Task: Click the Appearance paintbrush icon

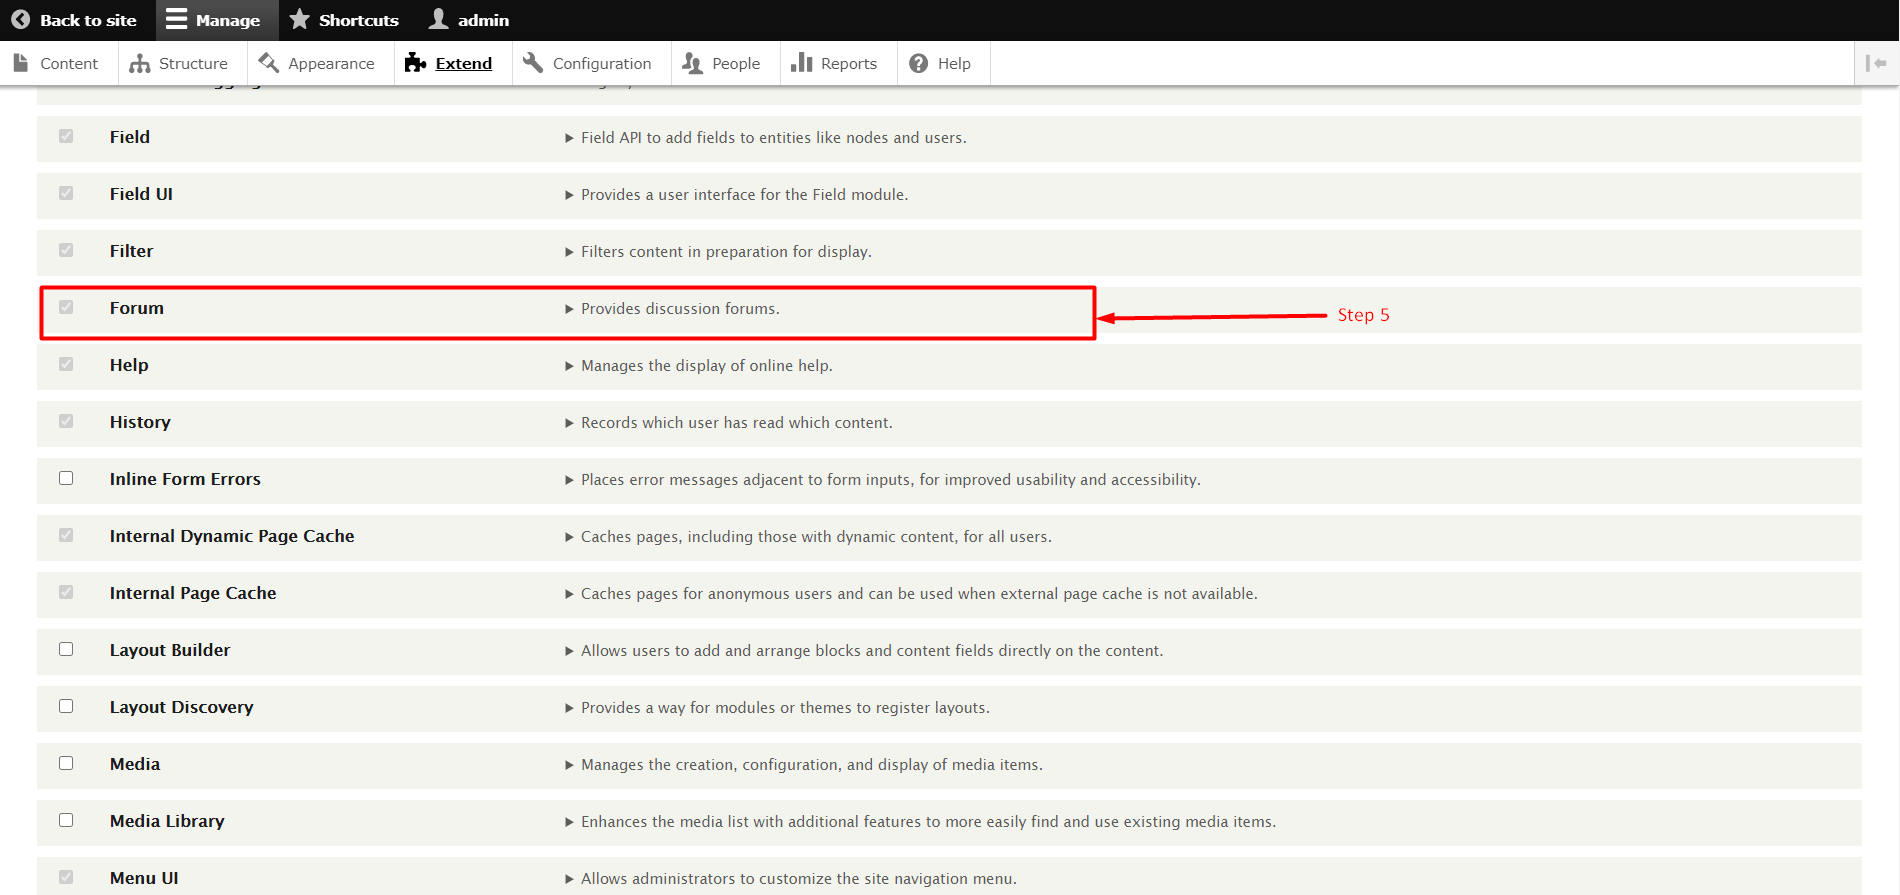Action: tap(268, 63)
